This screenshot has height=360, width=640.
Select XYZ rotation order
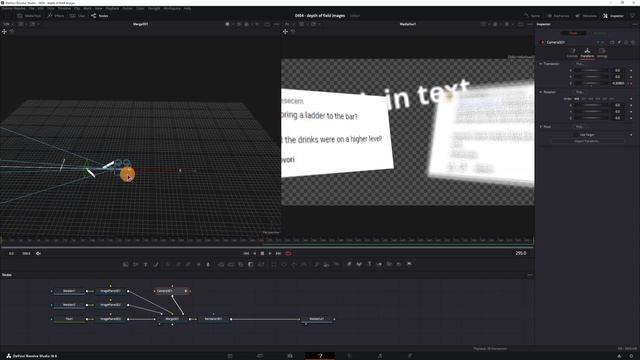pos(577,99)
